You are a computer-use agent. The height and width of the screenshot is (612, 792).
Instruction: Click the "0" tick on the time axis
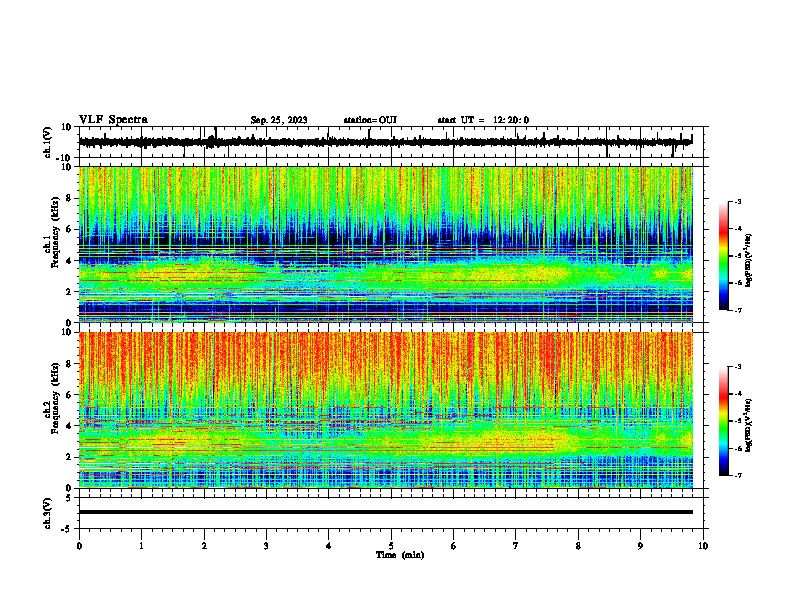click(79, 546)
